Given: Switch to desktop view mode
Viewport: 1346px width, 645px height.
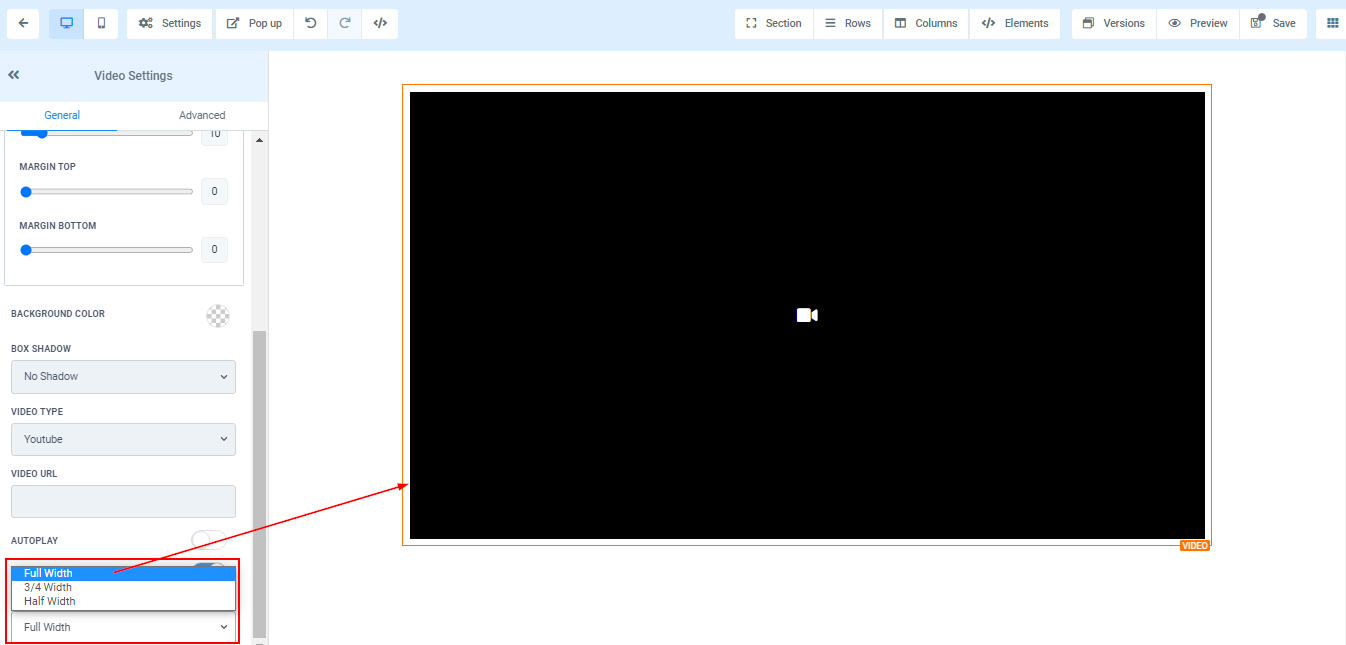Looking at the screenshot, I should [x=66, y=24].
